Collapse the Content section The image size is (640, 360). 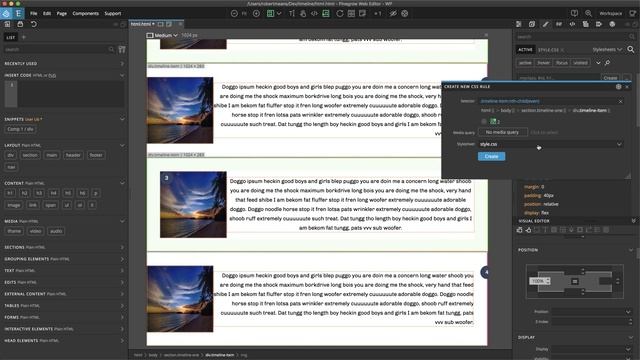(122, 183)
